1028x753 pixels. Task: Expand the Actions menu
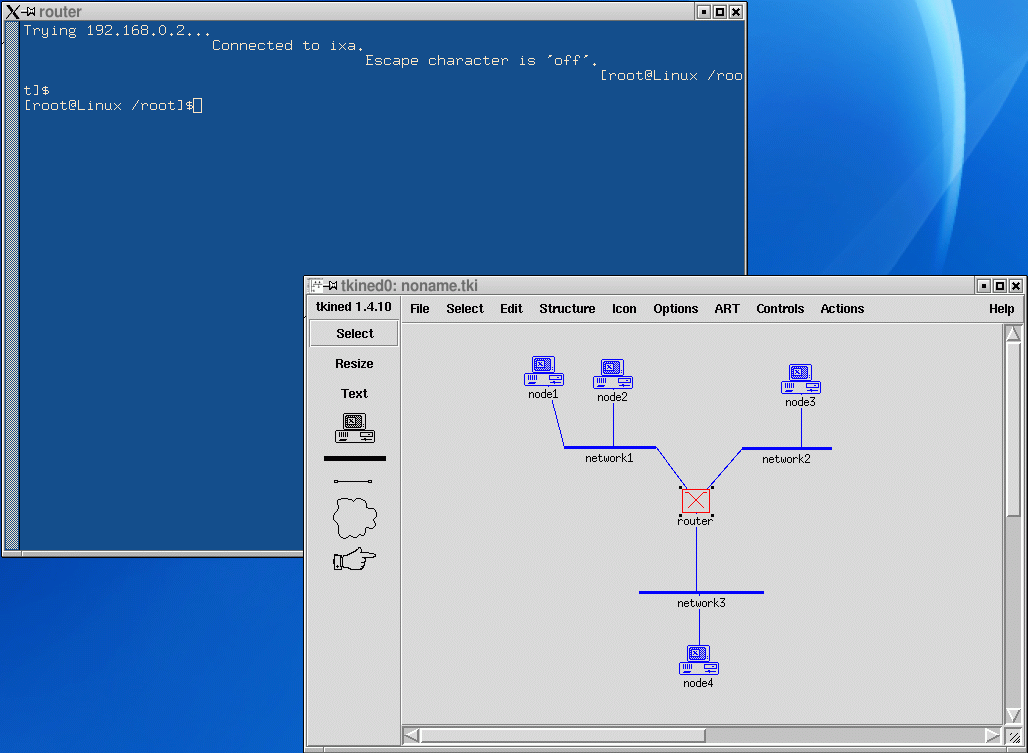(x=842, y=309)
